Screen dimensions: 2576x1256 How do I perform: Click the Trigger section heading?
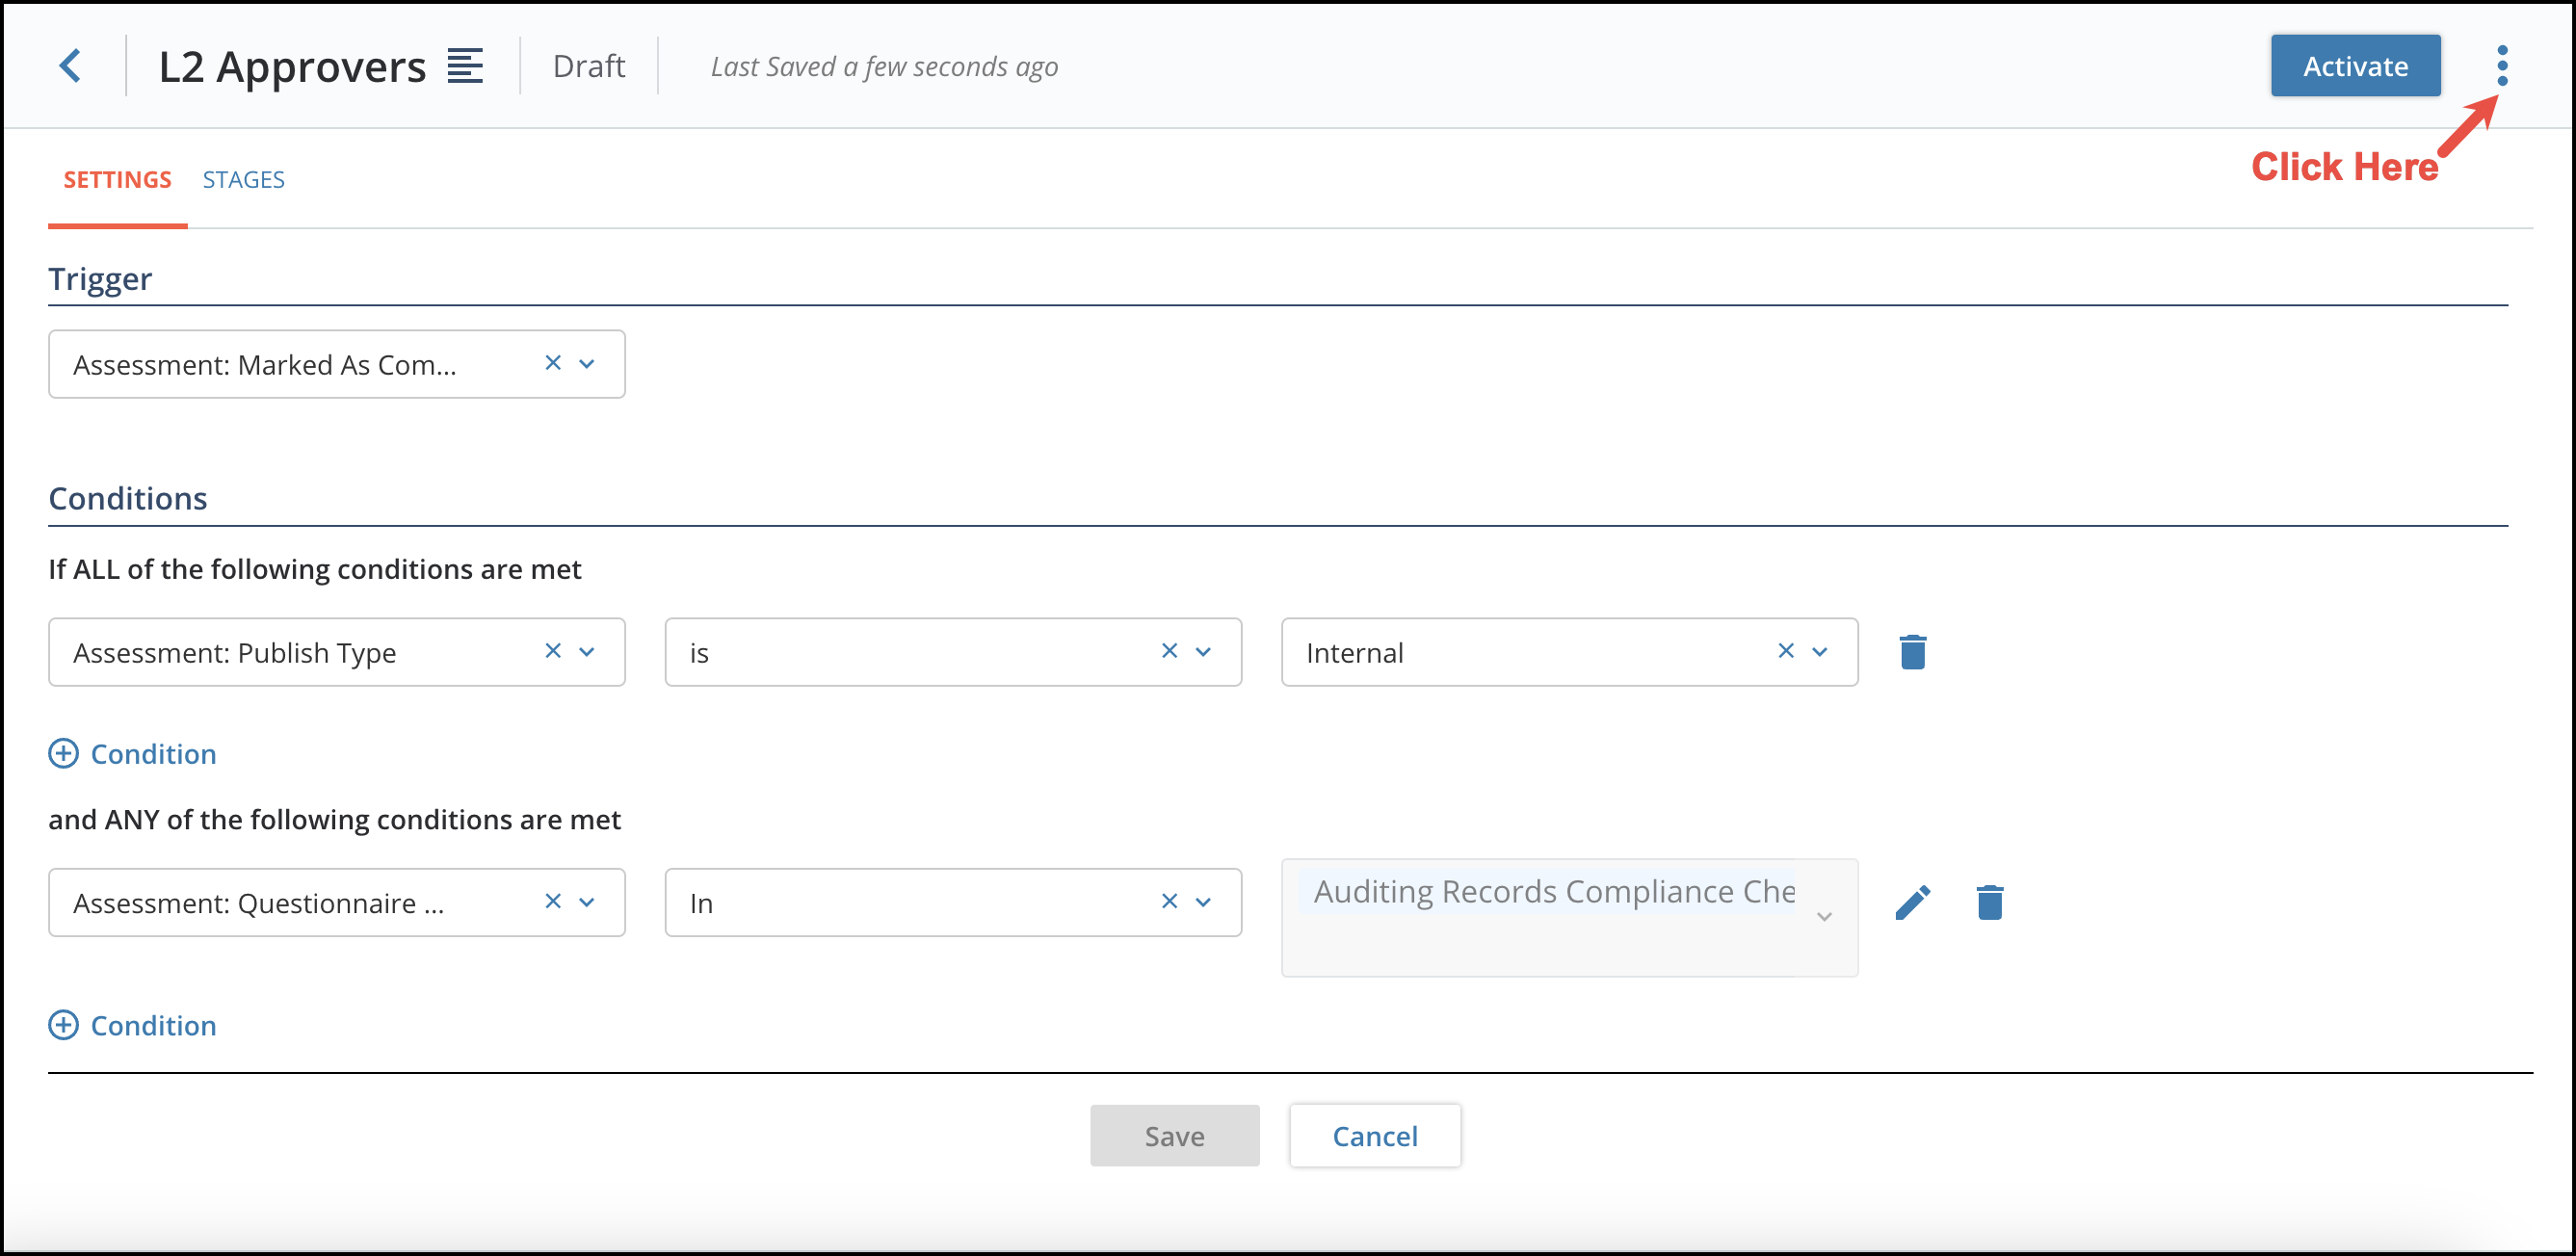click(x=100, y=278)
